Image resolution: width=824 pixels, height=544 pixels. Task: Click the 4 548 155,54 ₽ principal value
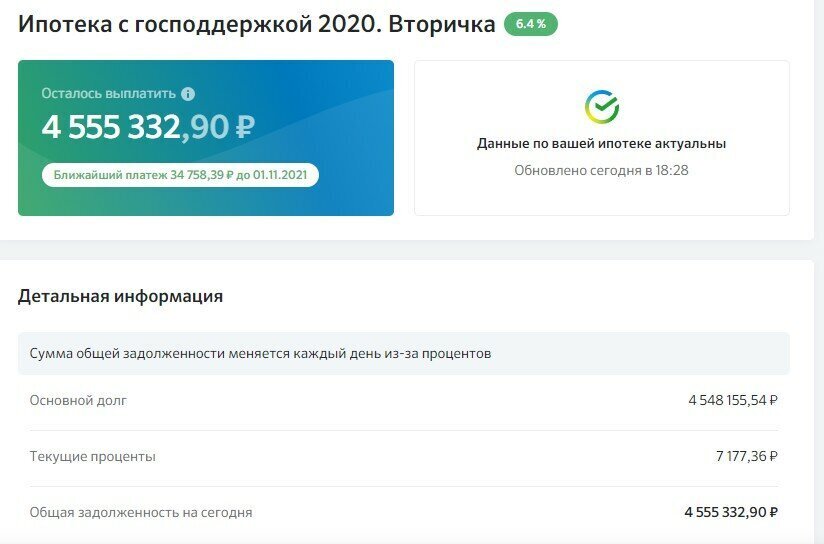tap(732, 401)
